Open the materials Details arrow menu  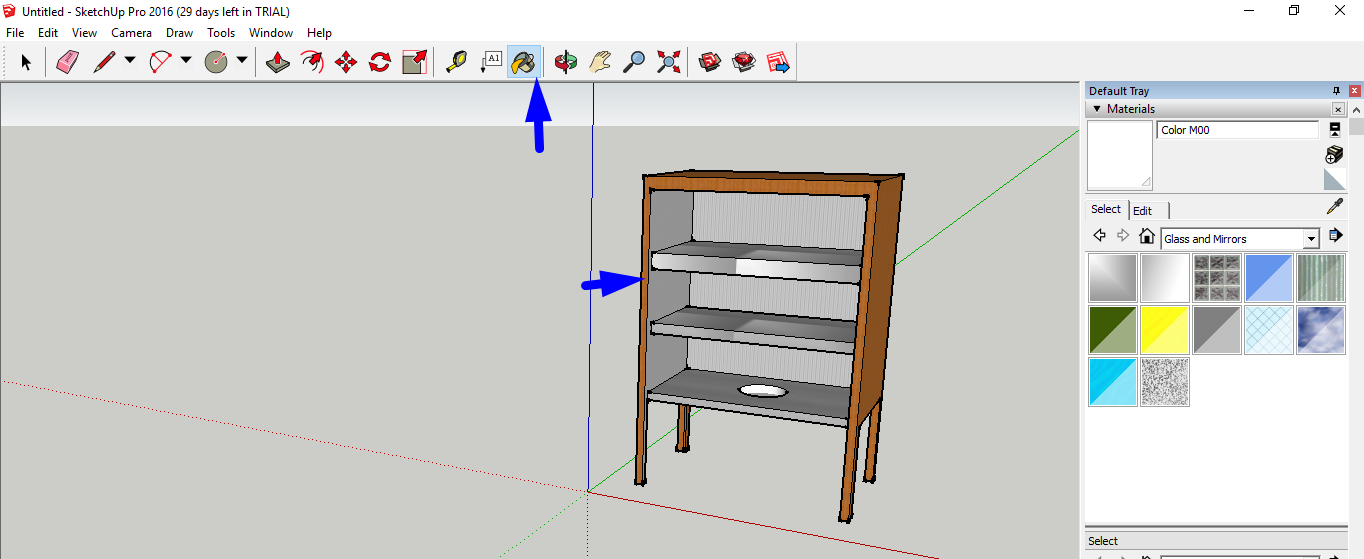click(x=1335, y=236)
